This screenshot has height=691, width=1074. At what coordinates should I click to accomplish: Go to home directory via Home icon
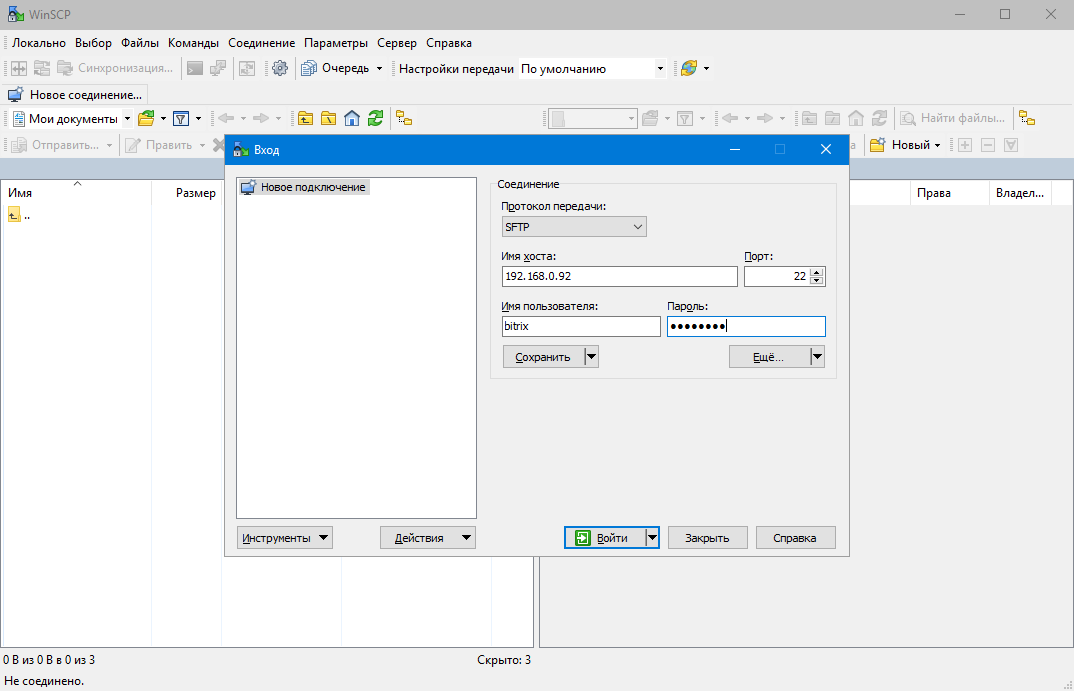point(351,118)
